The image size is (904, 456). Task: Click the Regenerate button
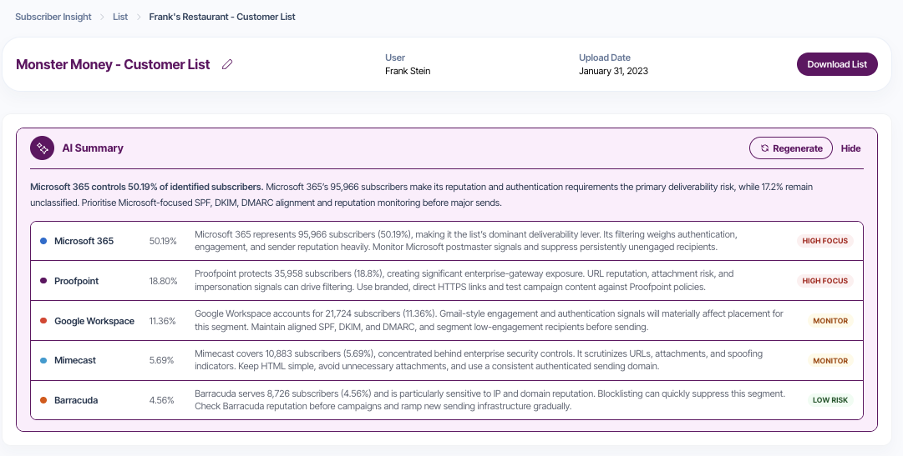(791, 148)
